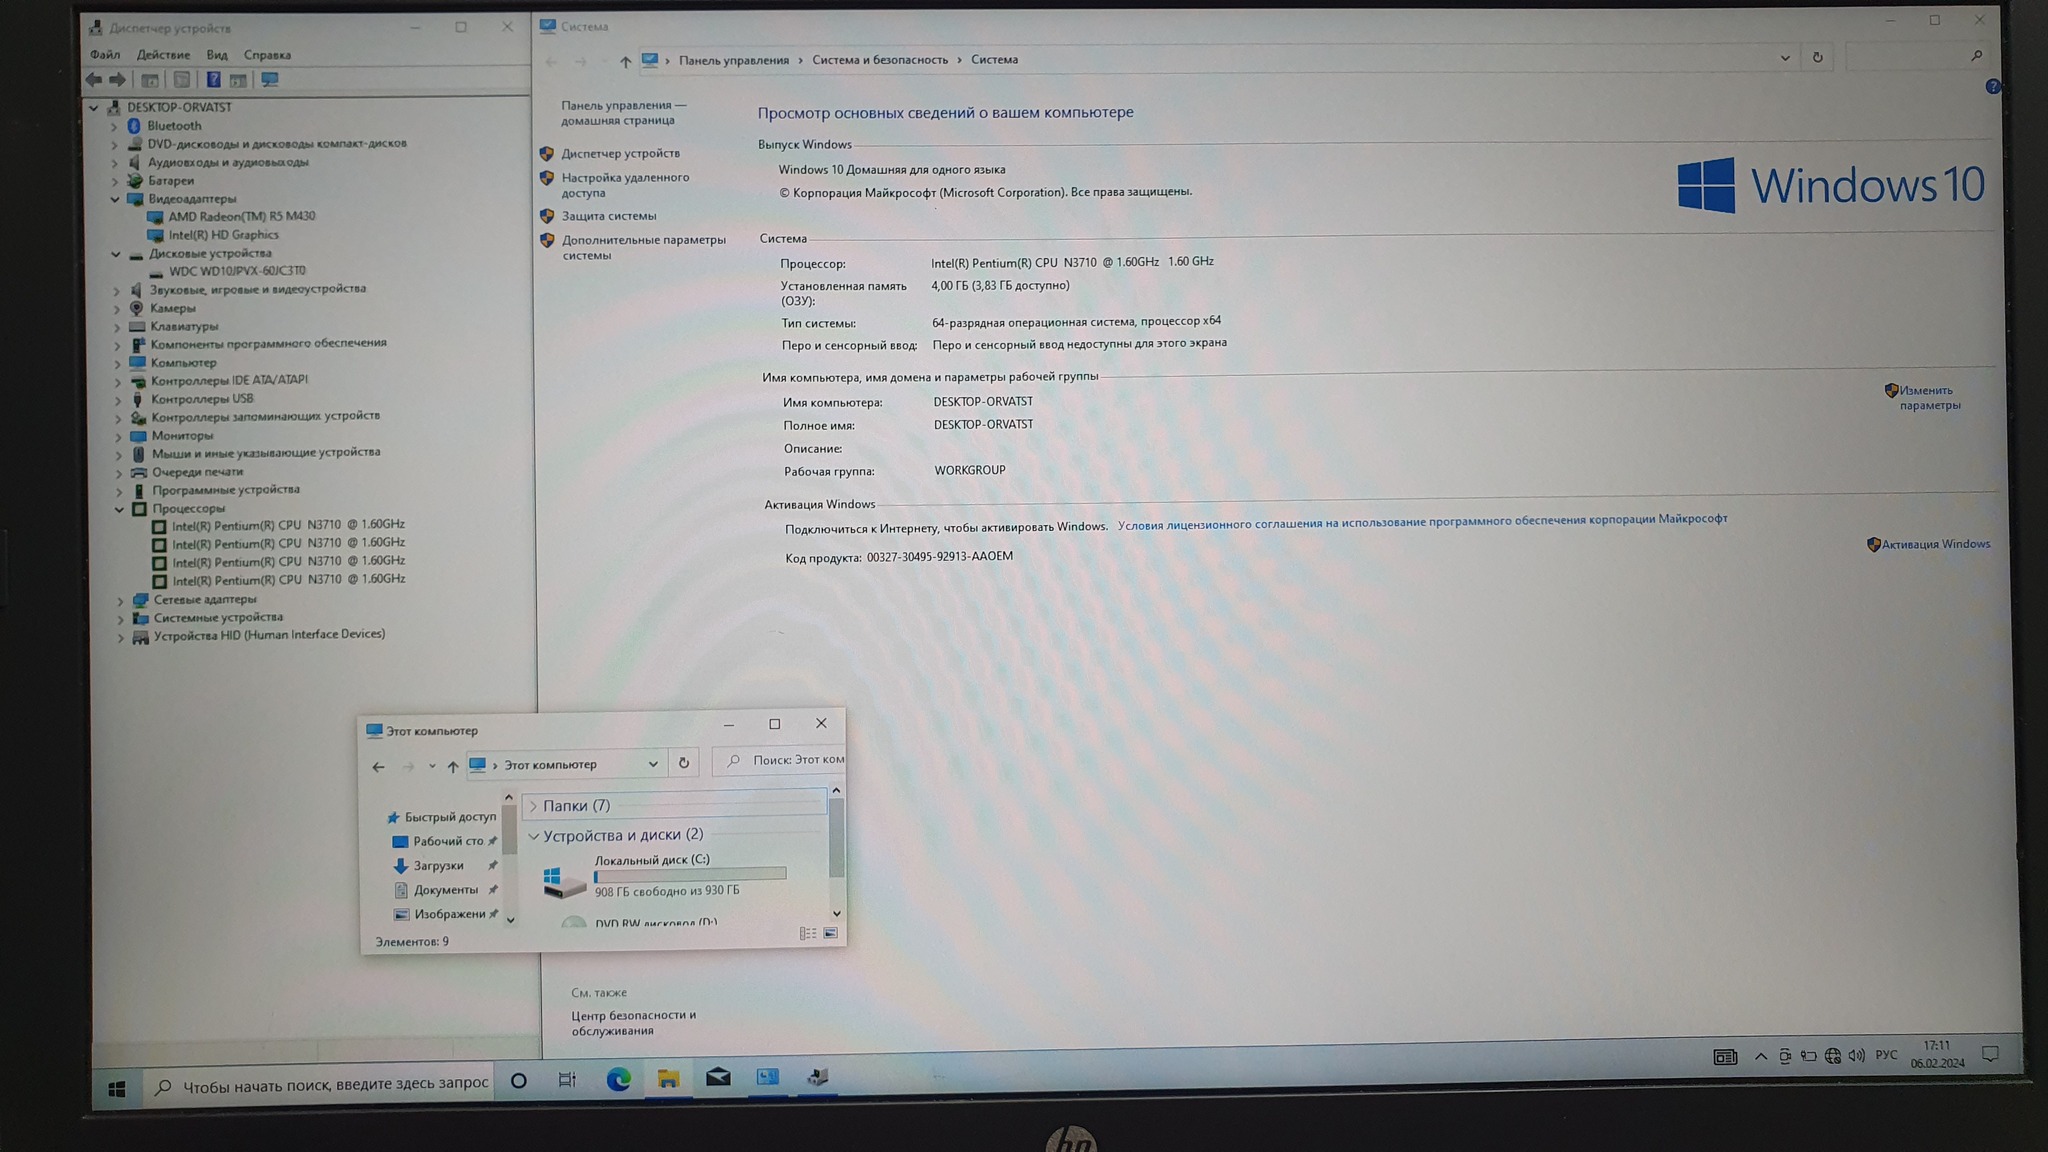Click the taskbar search input field
Image resolution: width=2048 pixels, height=1152 pixels.
click(x=334, y=1084)
